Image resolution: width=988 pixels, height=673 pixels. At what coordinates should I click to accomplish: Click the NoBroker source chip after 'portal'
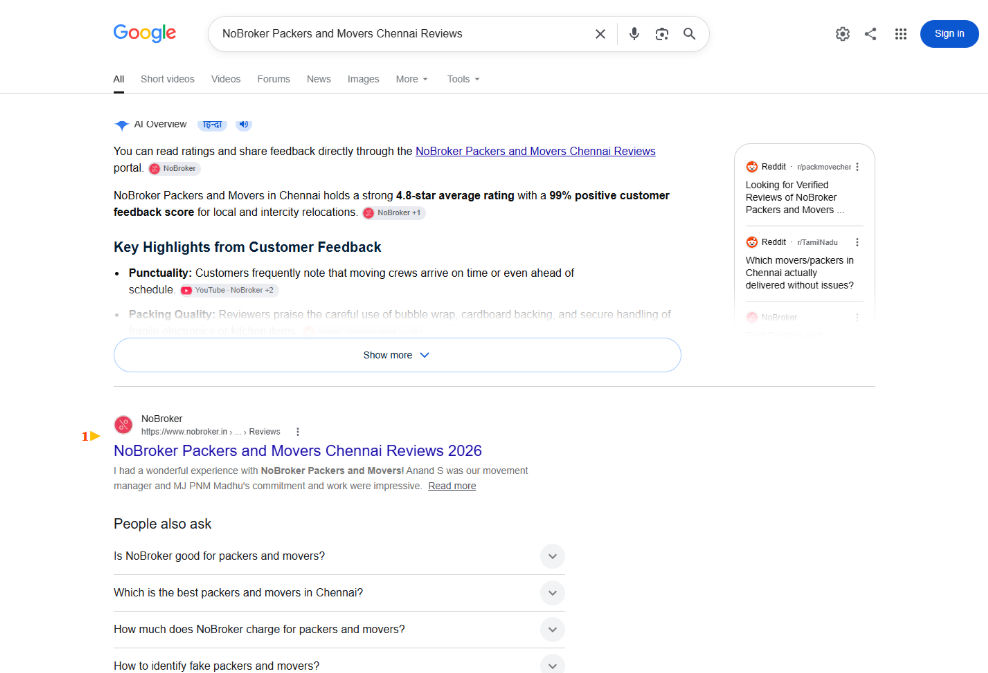pos(174,168)
